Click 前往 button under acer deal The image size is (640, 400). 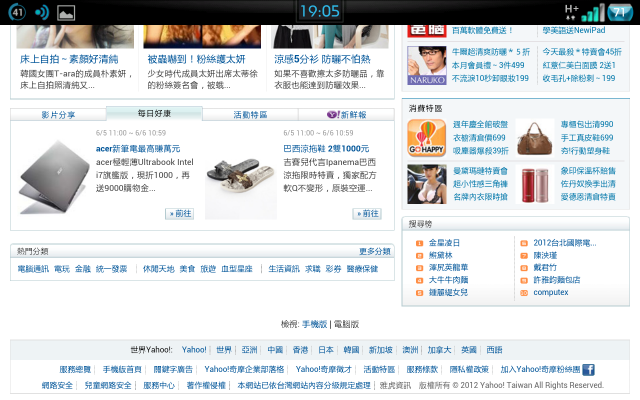[180, 213]
